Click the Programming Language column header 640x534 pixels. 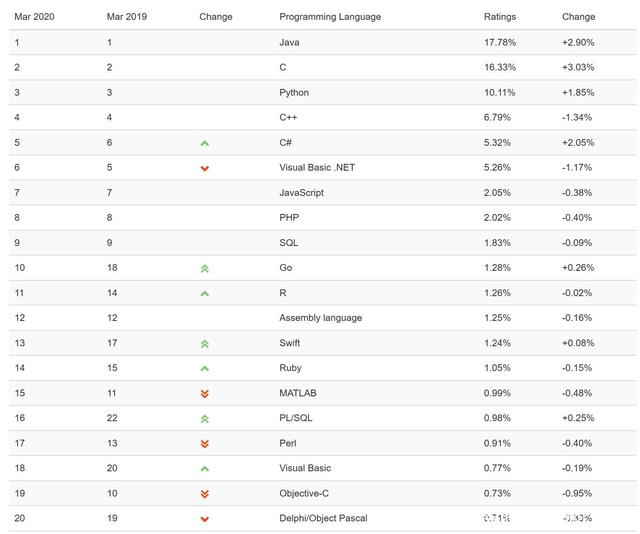(330, 17)
